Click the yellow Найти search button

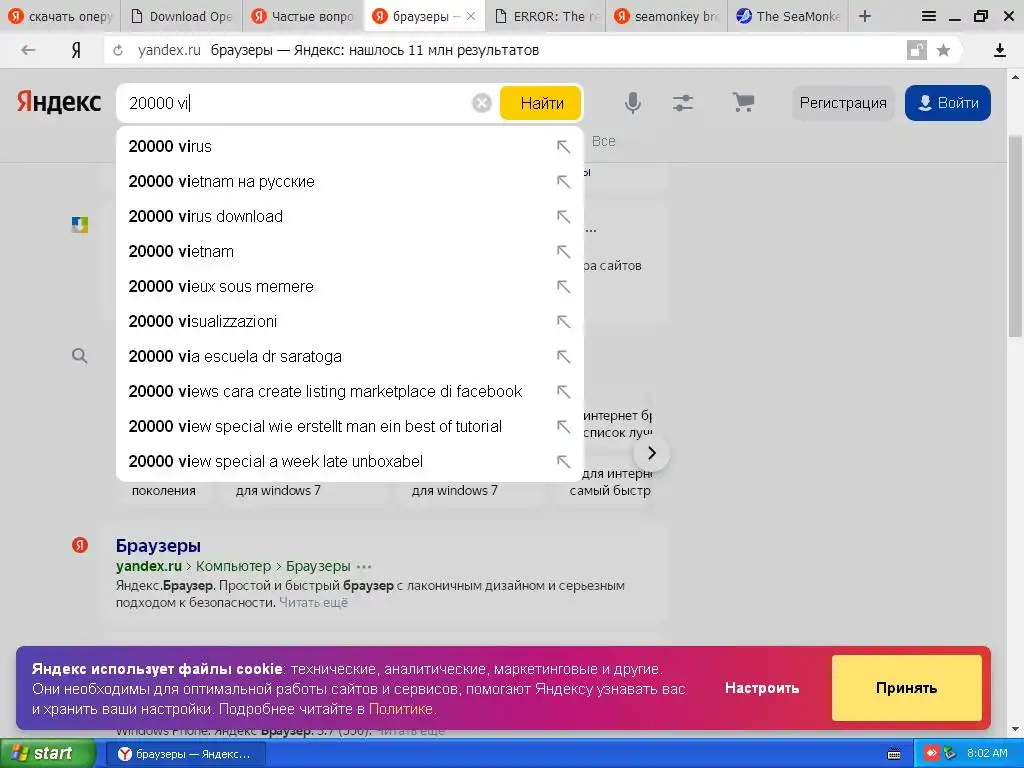(x=541, y=103)
